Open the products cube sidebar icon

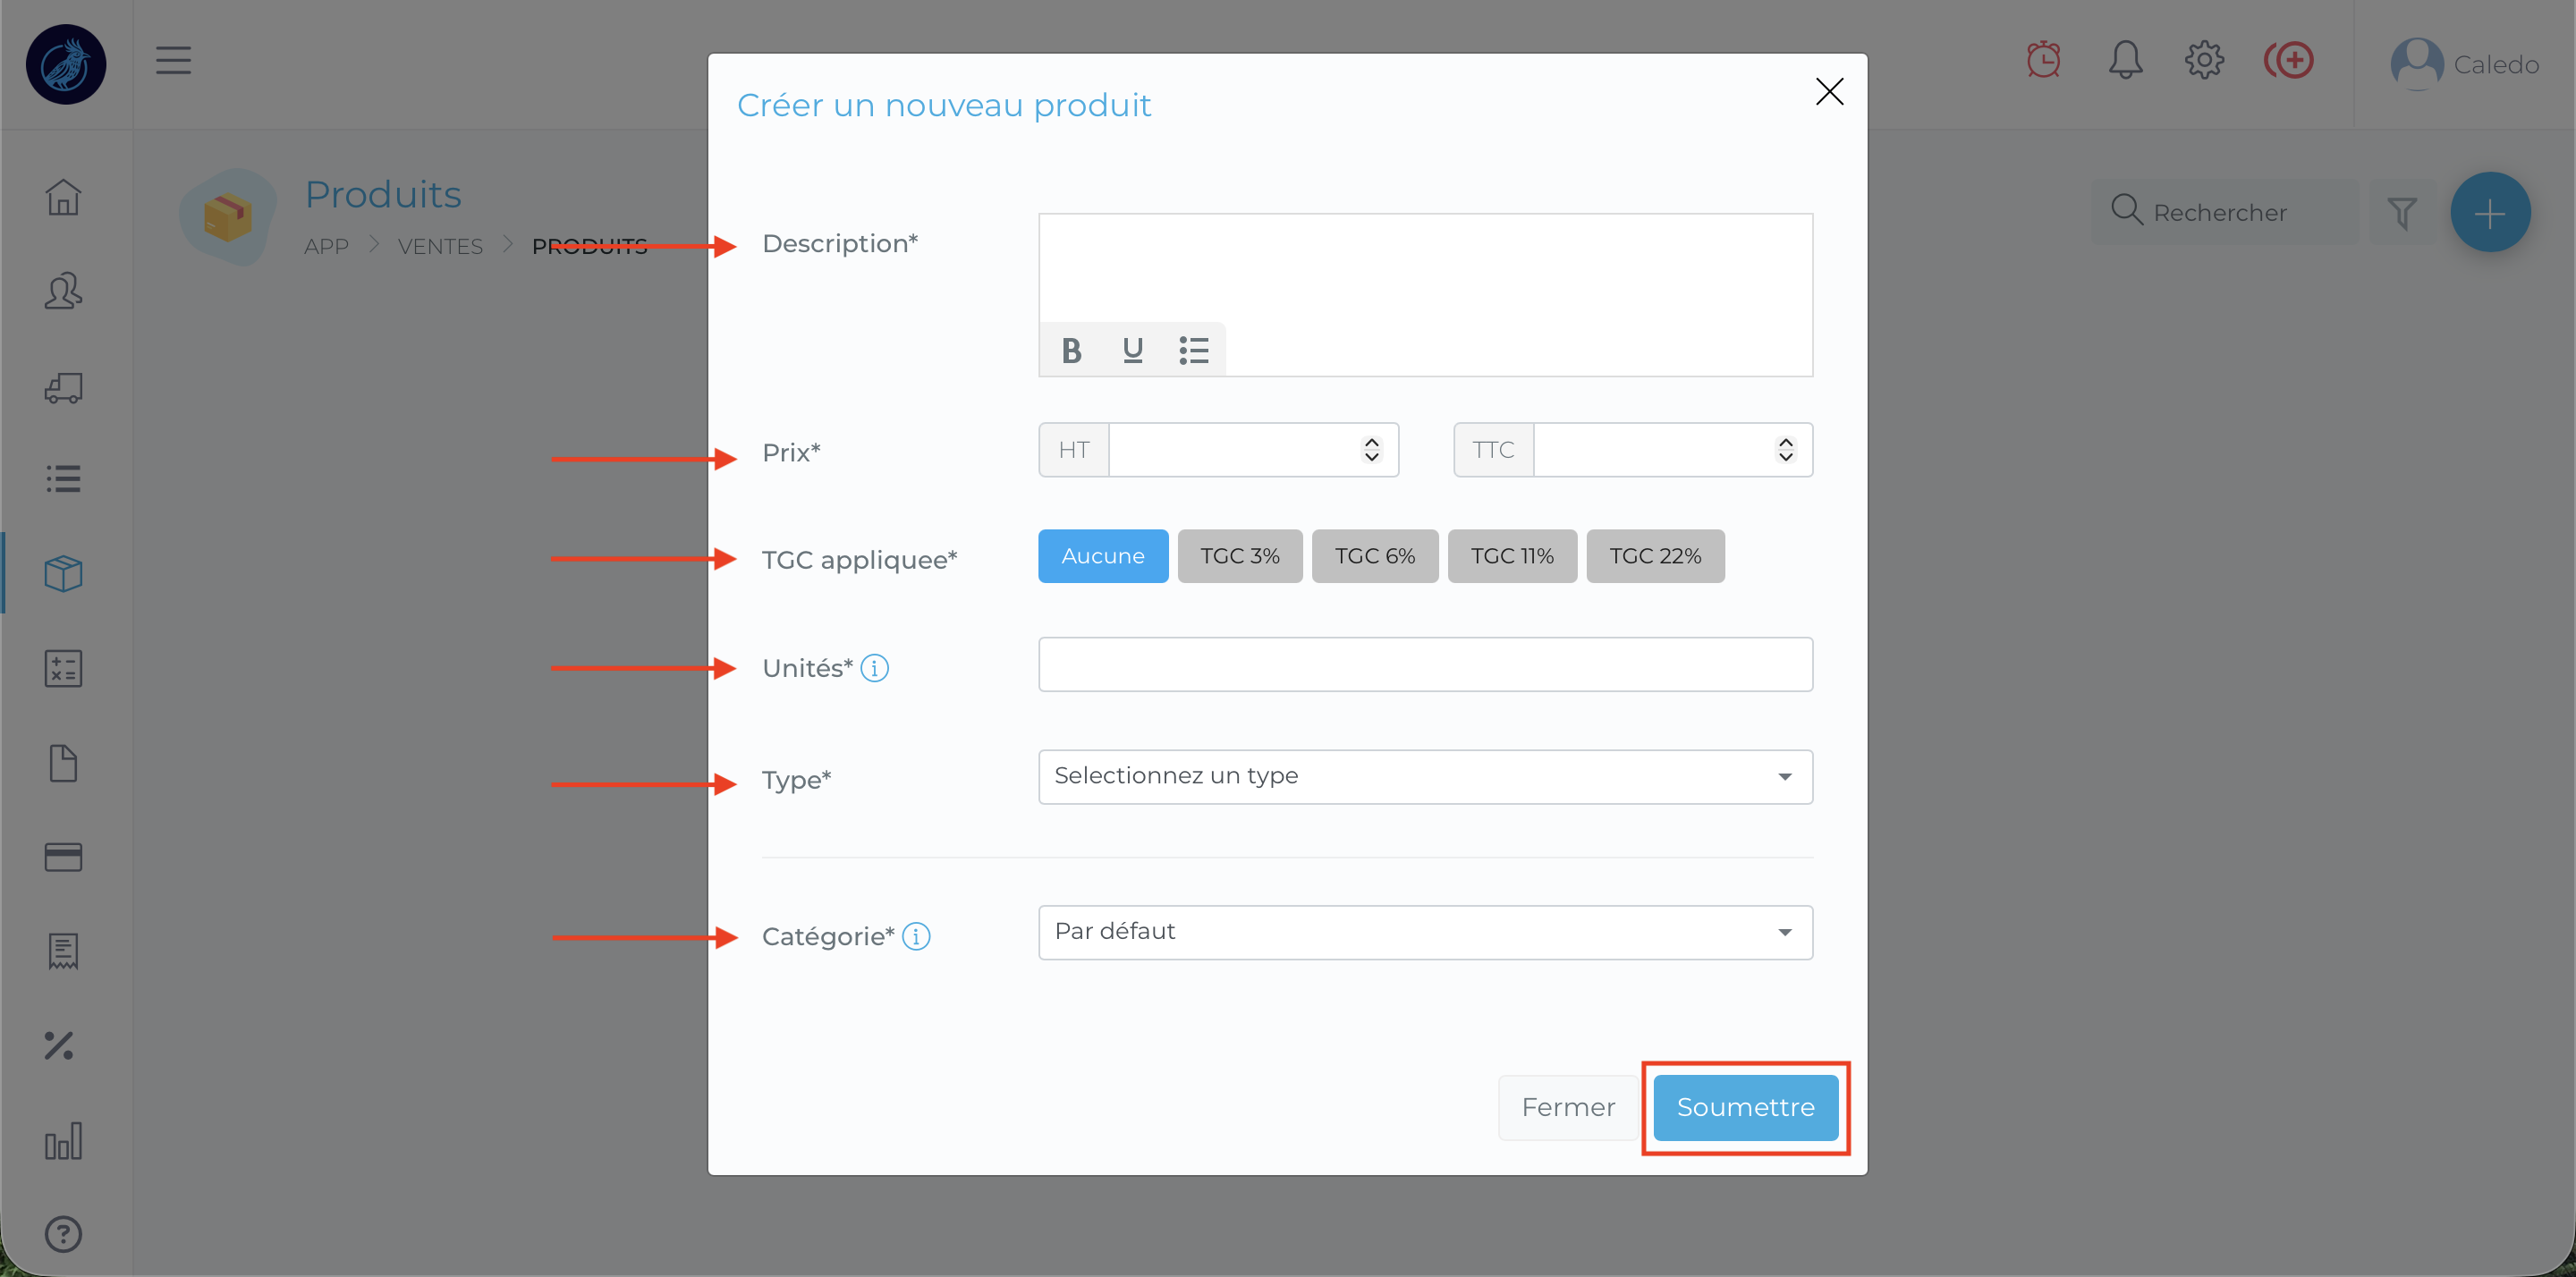pyautogui.click(x=63, y=573)
